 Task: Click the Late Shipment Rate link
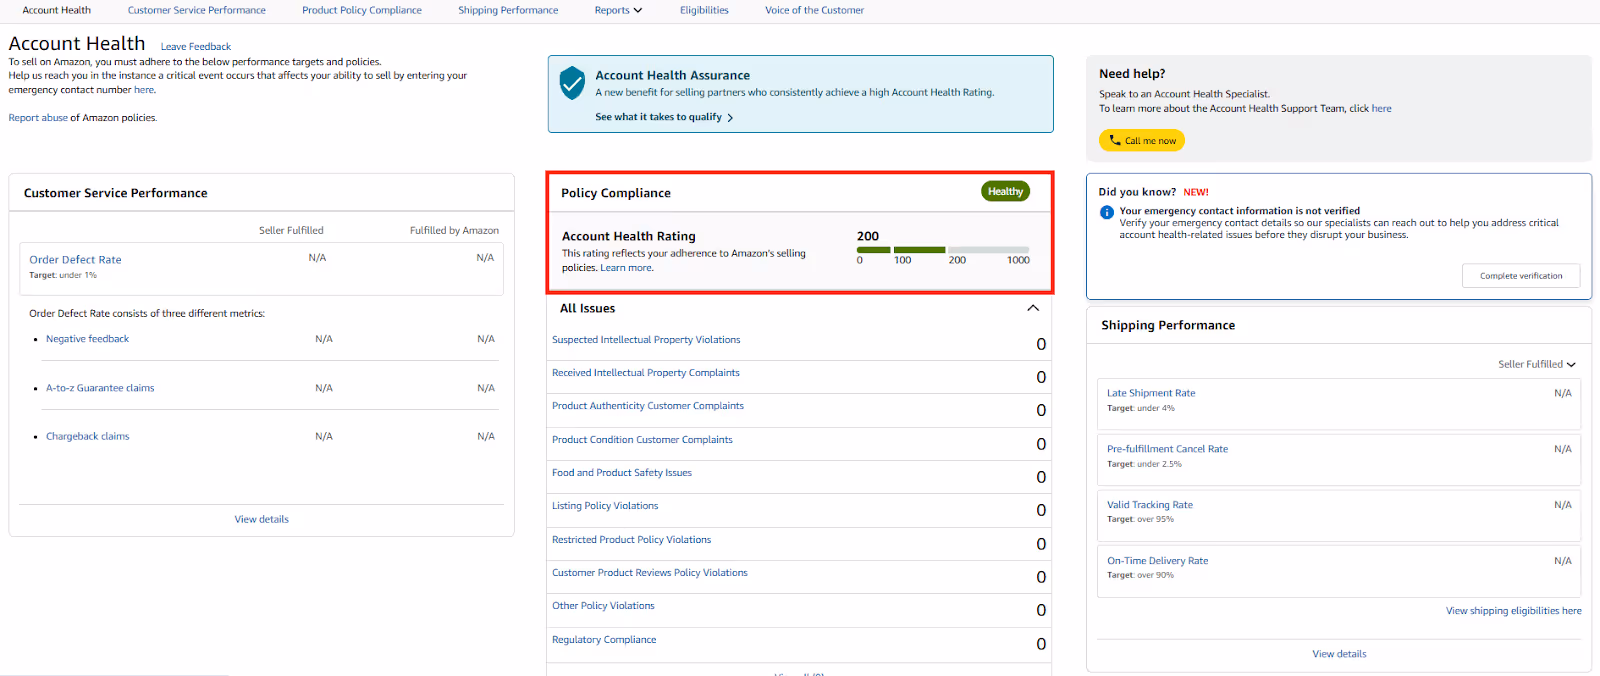[x=1151, y=393]
